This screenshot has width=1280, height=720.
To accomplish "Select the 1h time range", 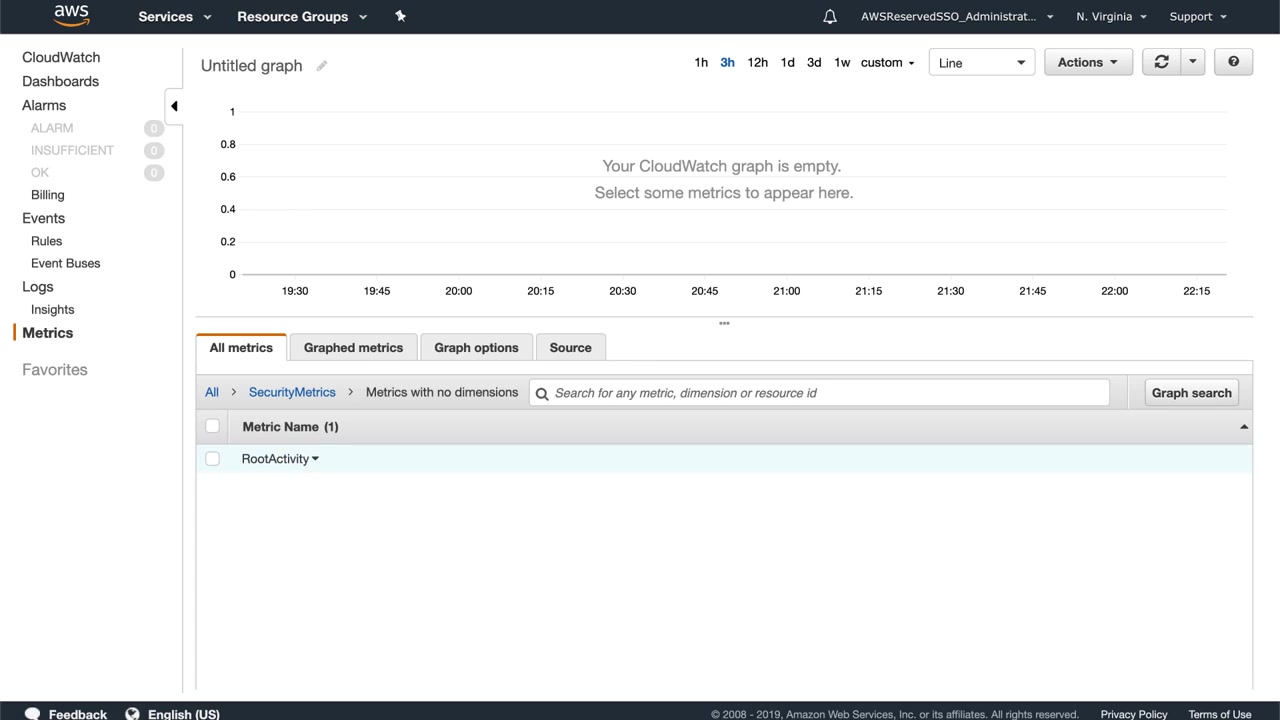I will (x=701, y=62).
